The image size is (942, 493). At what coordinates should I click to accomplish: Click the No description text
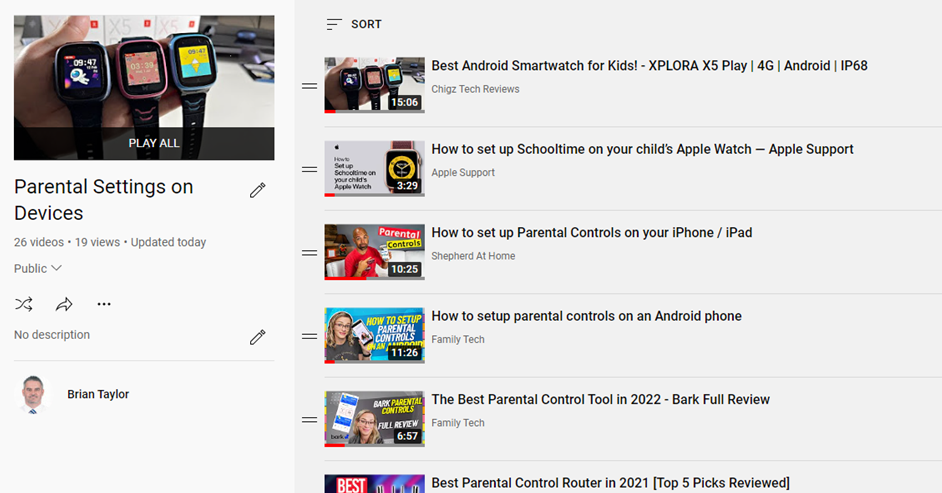tap(52, 334)
